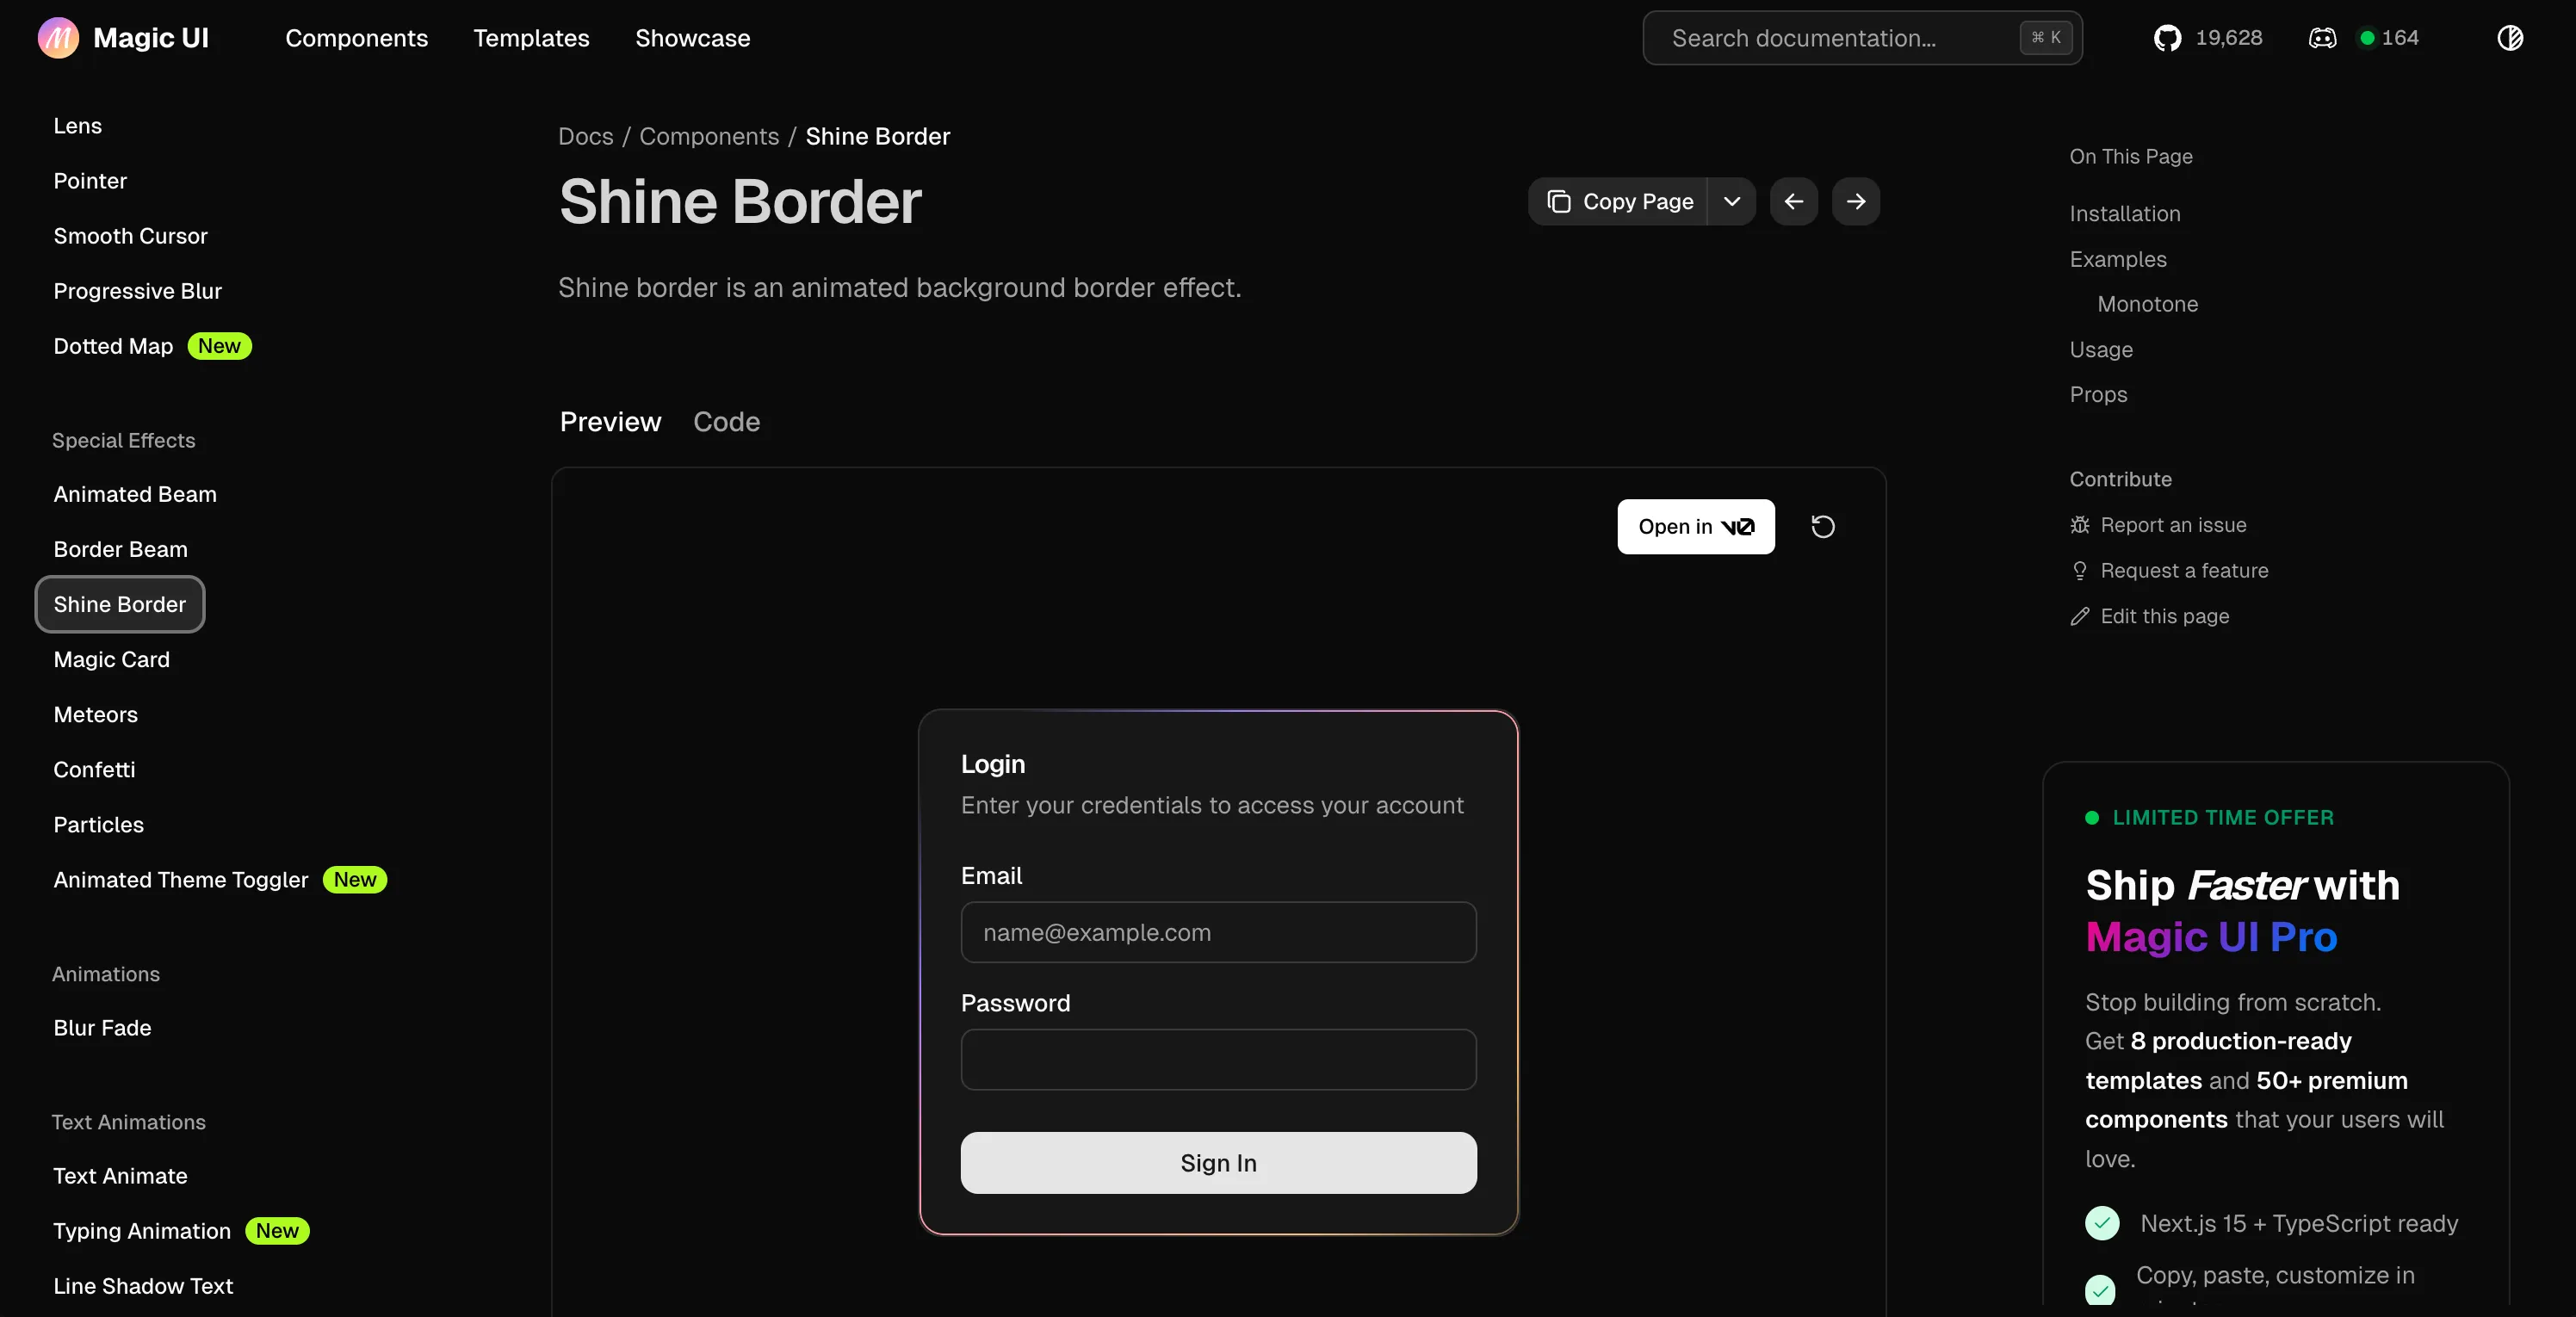The width and height of the screenshot is (2576, 1317).
Task: Click the Email input field
Action: (1218, 932)
